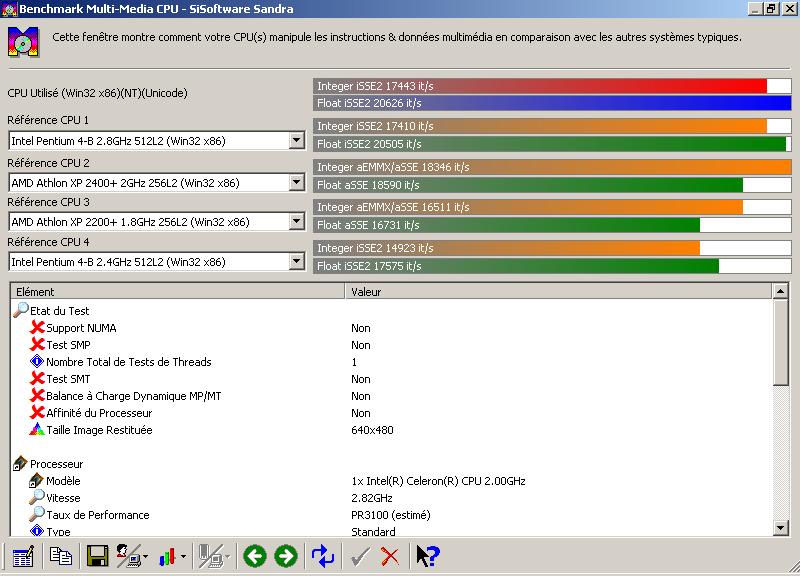This screenshot has width=800, height=576.
Task: Click Integer aEMMX/aSSE 16511 it/s bar
Action: coord(552,207)
